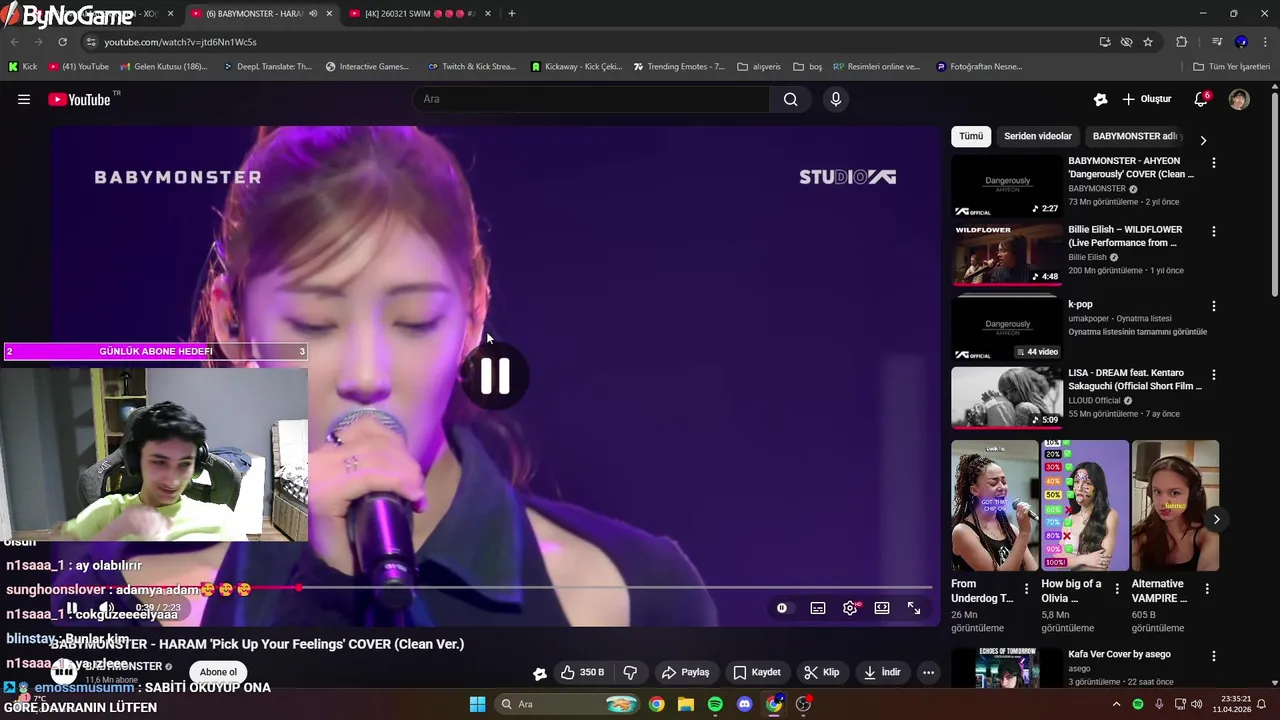Open the YouTube notifications bell
This screenshot has height=720, width=1280.
click(x=1201, y=99)
